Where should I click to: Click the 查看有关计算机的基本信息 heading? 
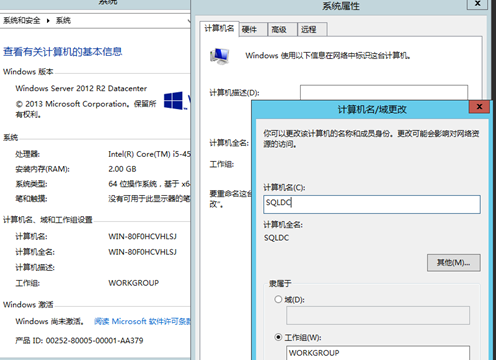pos(63,52)
